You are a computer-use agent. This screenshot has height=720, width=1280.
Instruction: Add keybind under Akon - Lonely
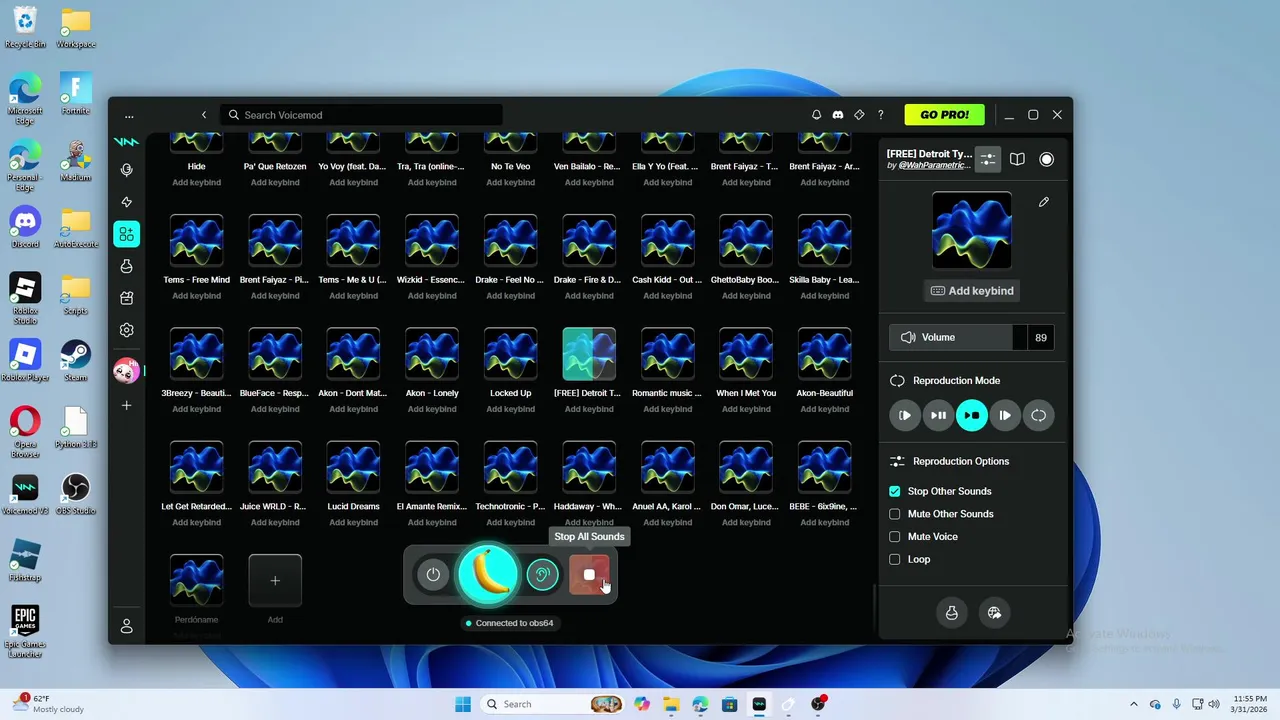click(x=432, y=409)
